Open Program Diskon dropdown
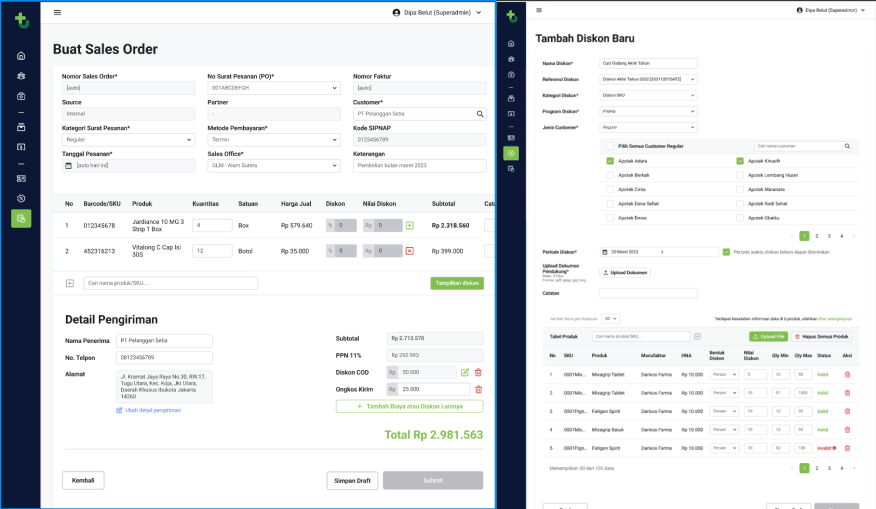 [648, 112]
